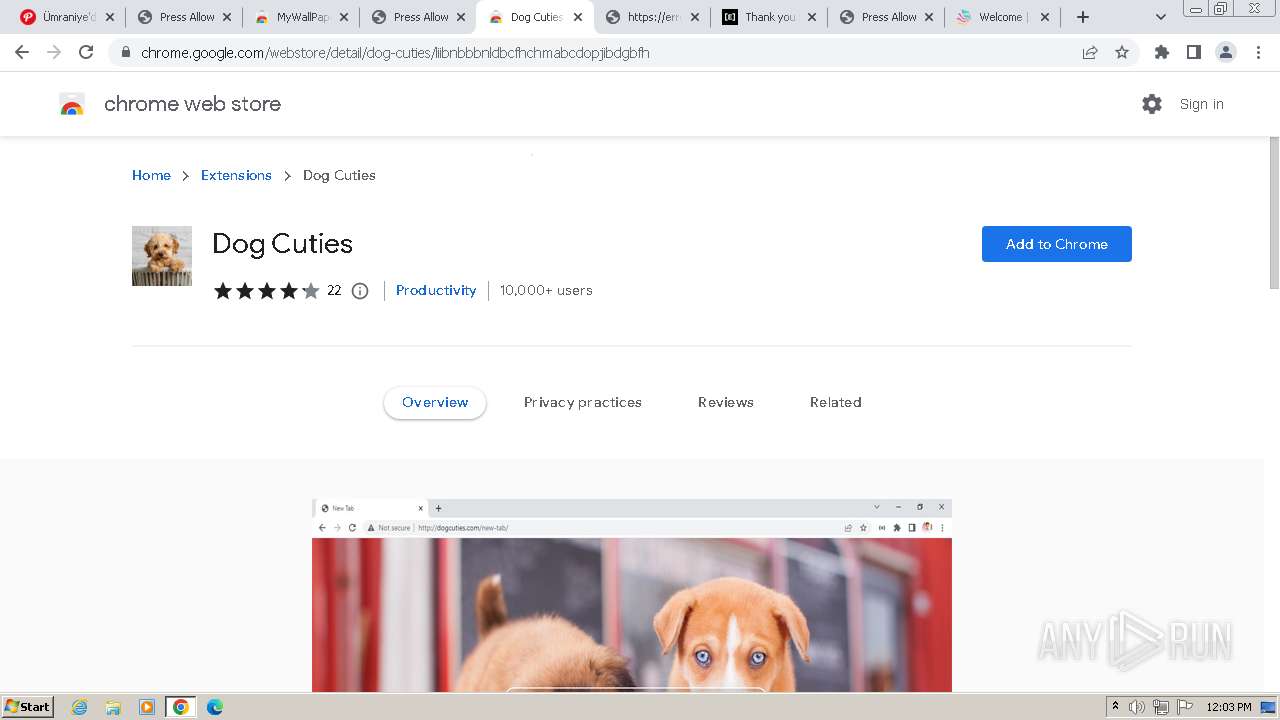This screenshot has width=1280, height=720.
Task: Open Action Center flag icon
Action: (x=1184, y=707)
